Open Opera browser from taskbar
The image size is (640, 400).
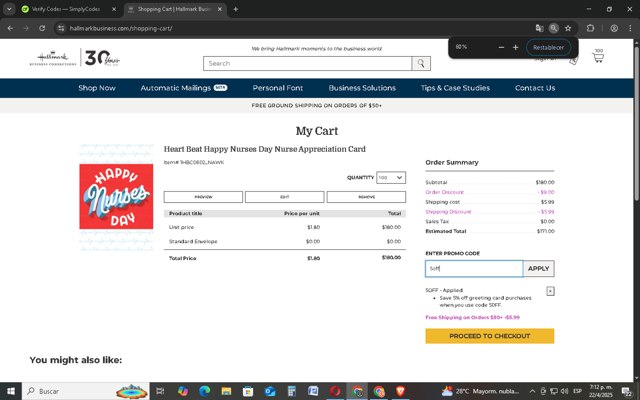click(335, 391)
